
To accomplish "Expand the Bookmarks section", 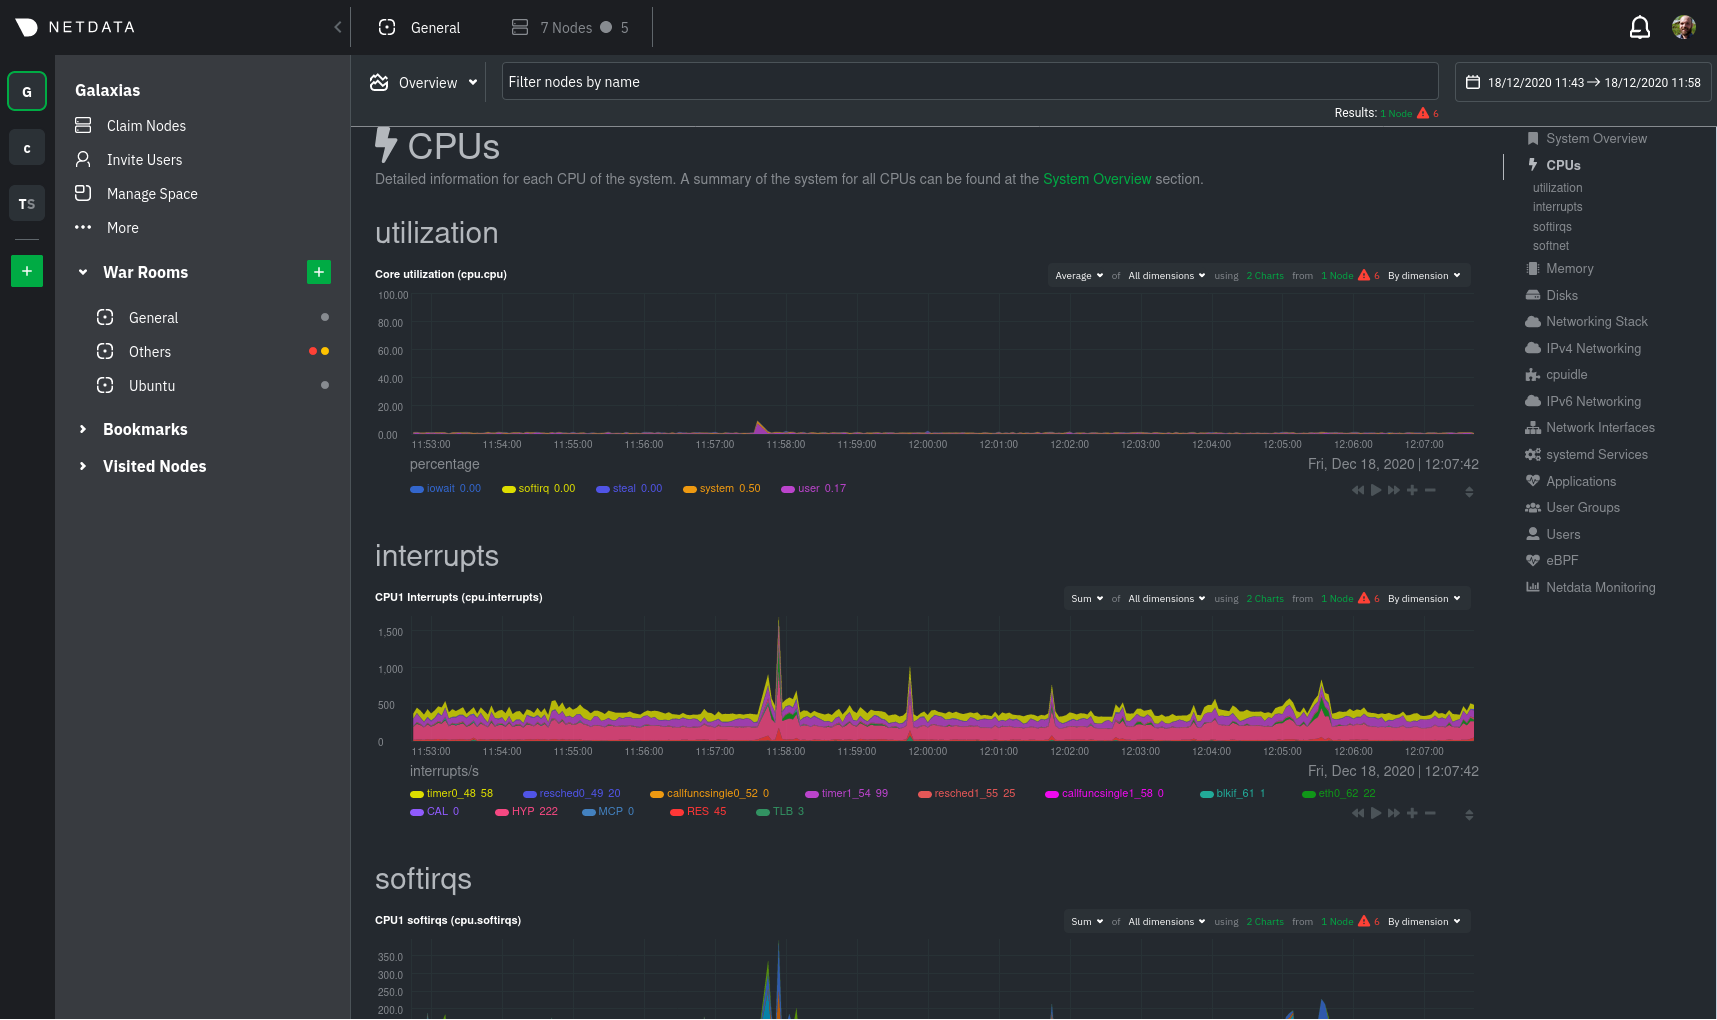I will pyautogui.click(x=145, y=429).
